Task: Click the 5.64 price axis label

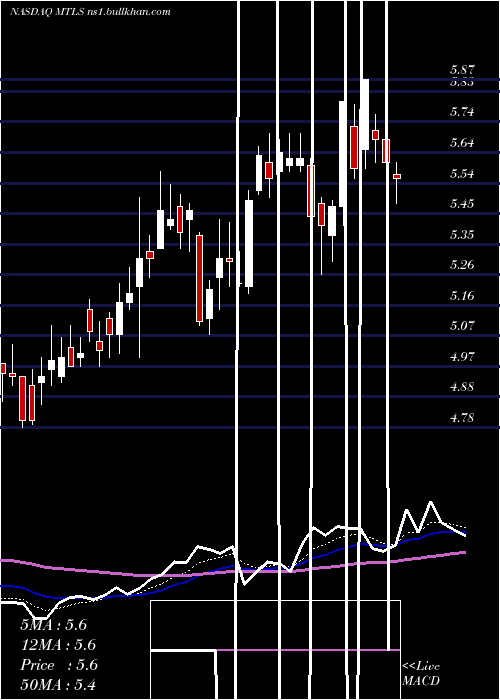Action: (462, 143)
